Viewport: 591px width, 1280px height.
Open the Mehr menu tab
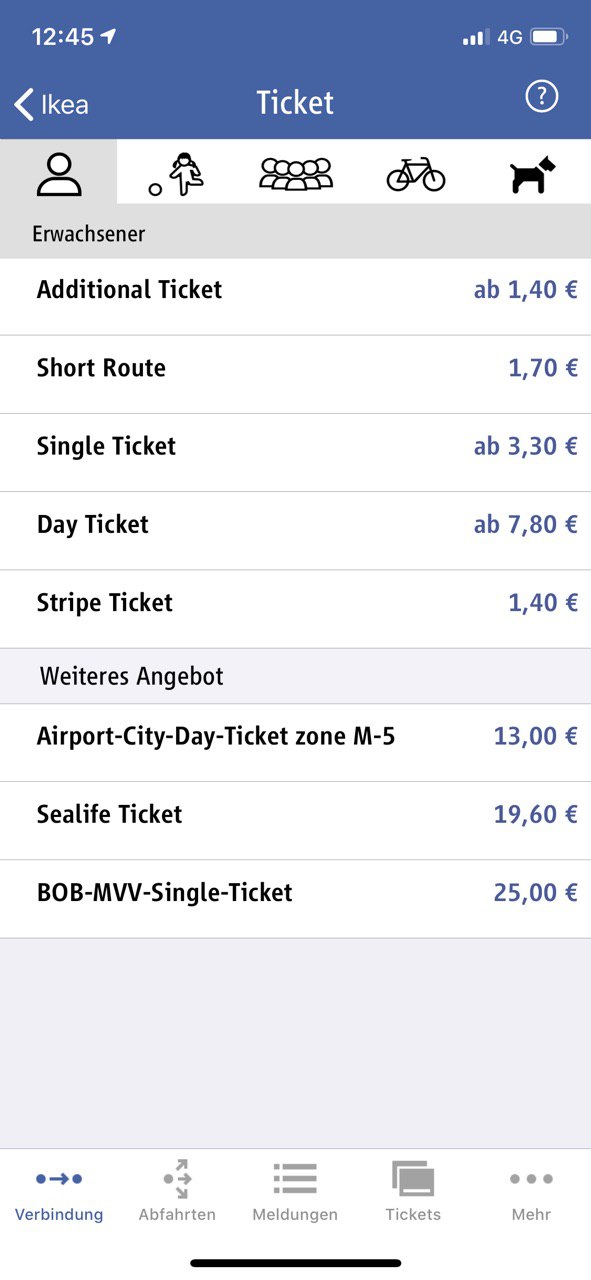(x=531, y=1195)
